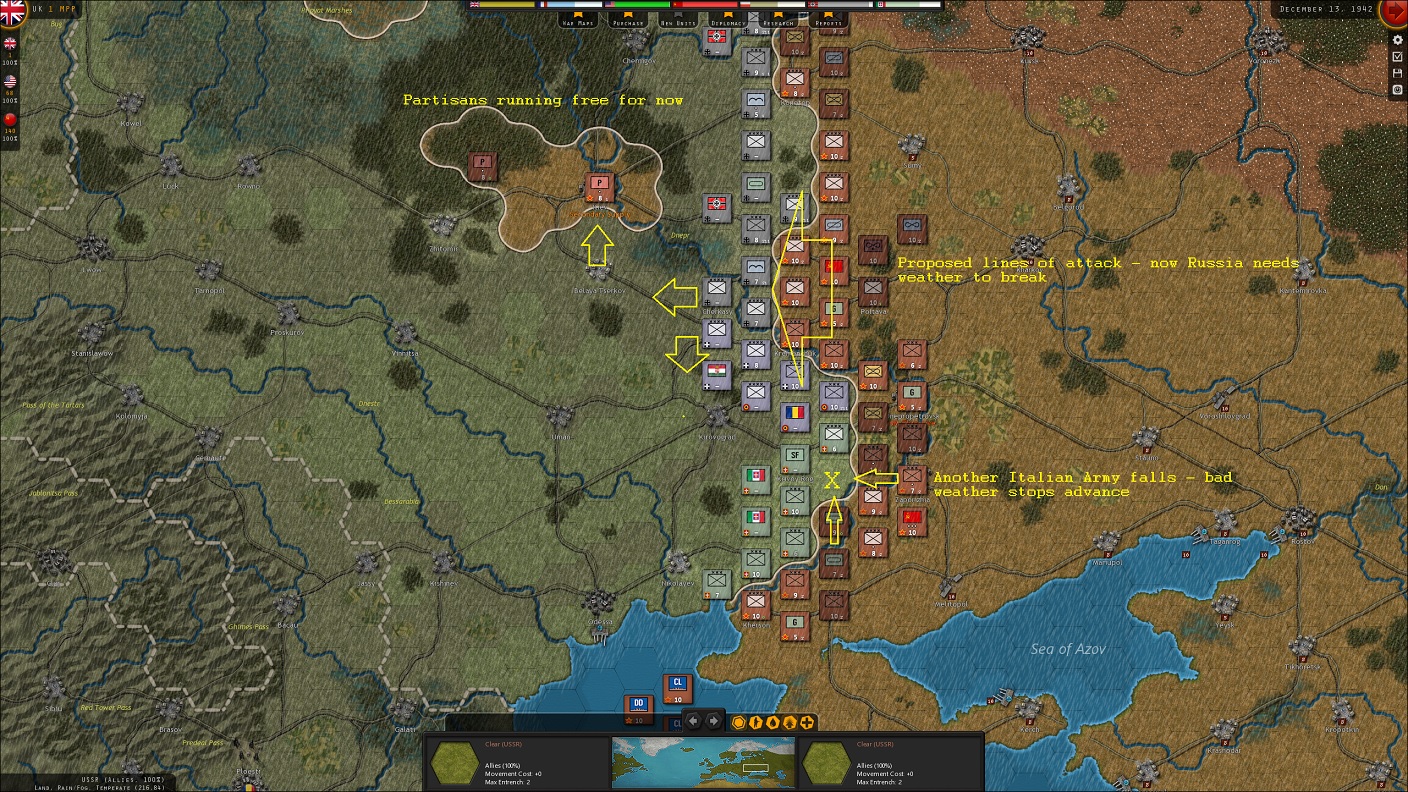Image resolution: width=1408 pixels, height=792 pixels.
Task: Click the USA green strength bar in the top bar
Action: [643, 5]
